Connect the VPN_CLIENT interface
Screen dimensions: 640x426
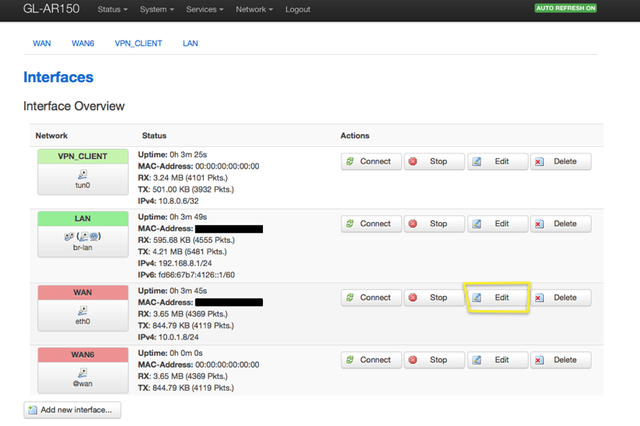coord(371,162)
